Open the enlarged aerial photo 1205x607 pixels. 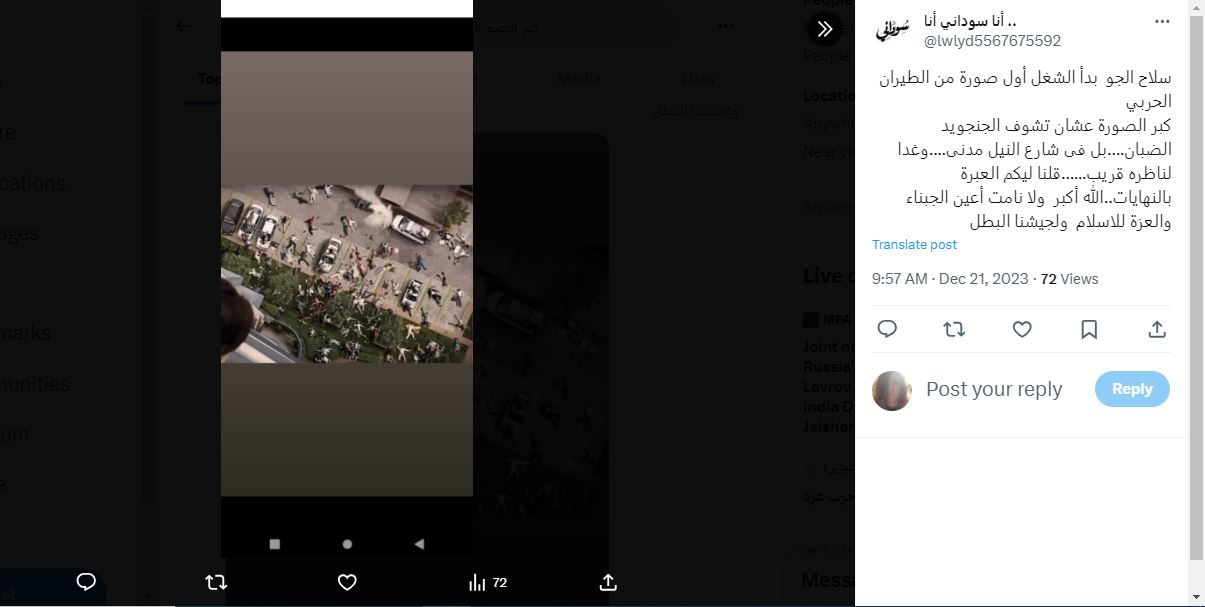346,273
